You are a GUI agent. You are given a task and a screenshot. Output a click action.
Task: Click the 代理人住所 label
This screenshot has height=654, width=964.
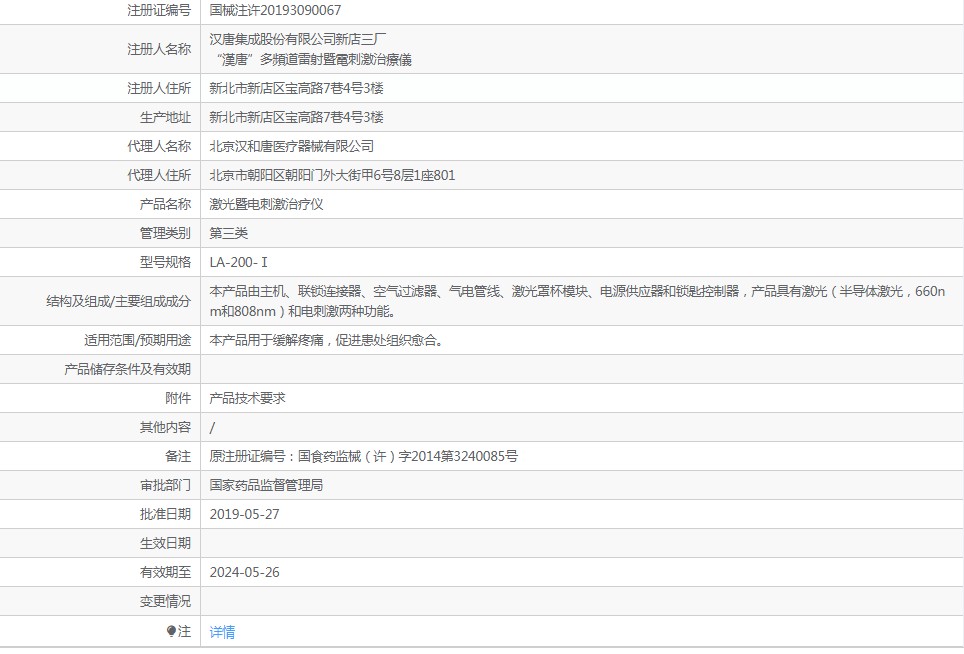(159, 175)
